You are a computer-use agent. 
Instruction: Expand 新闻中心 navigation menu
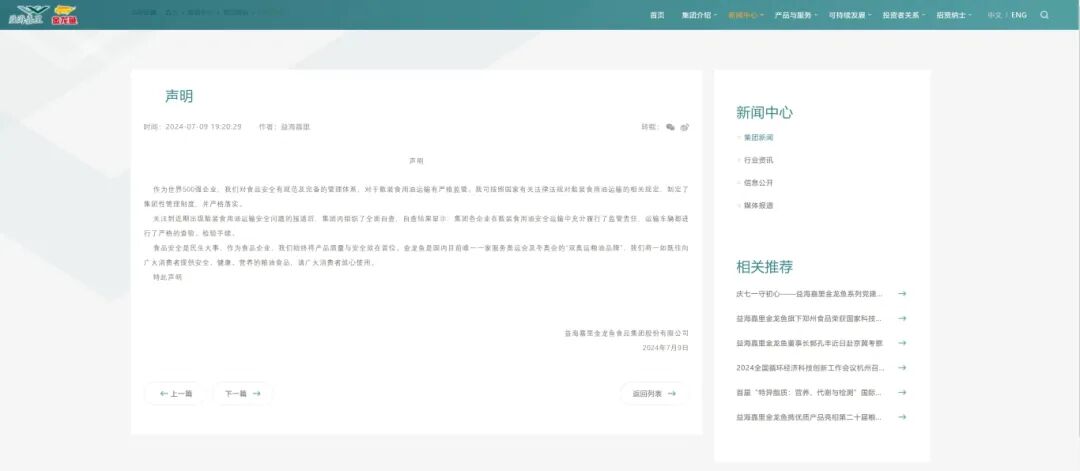coord(745,14)
